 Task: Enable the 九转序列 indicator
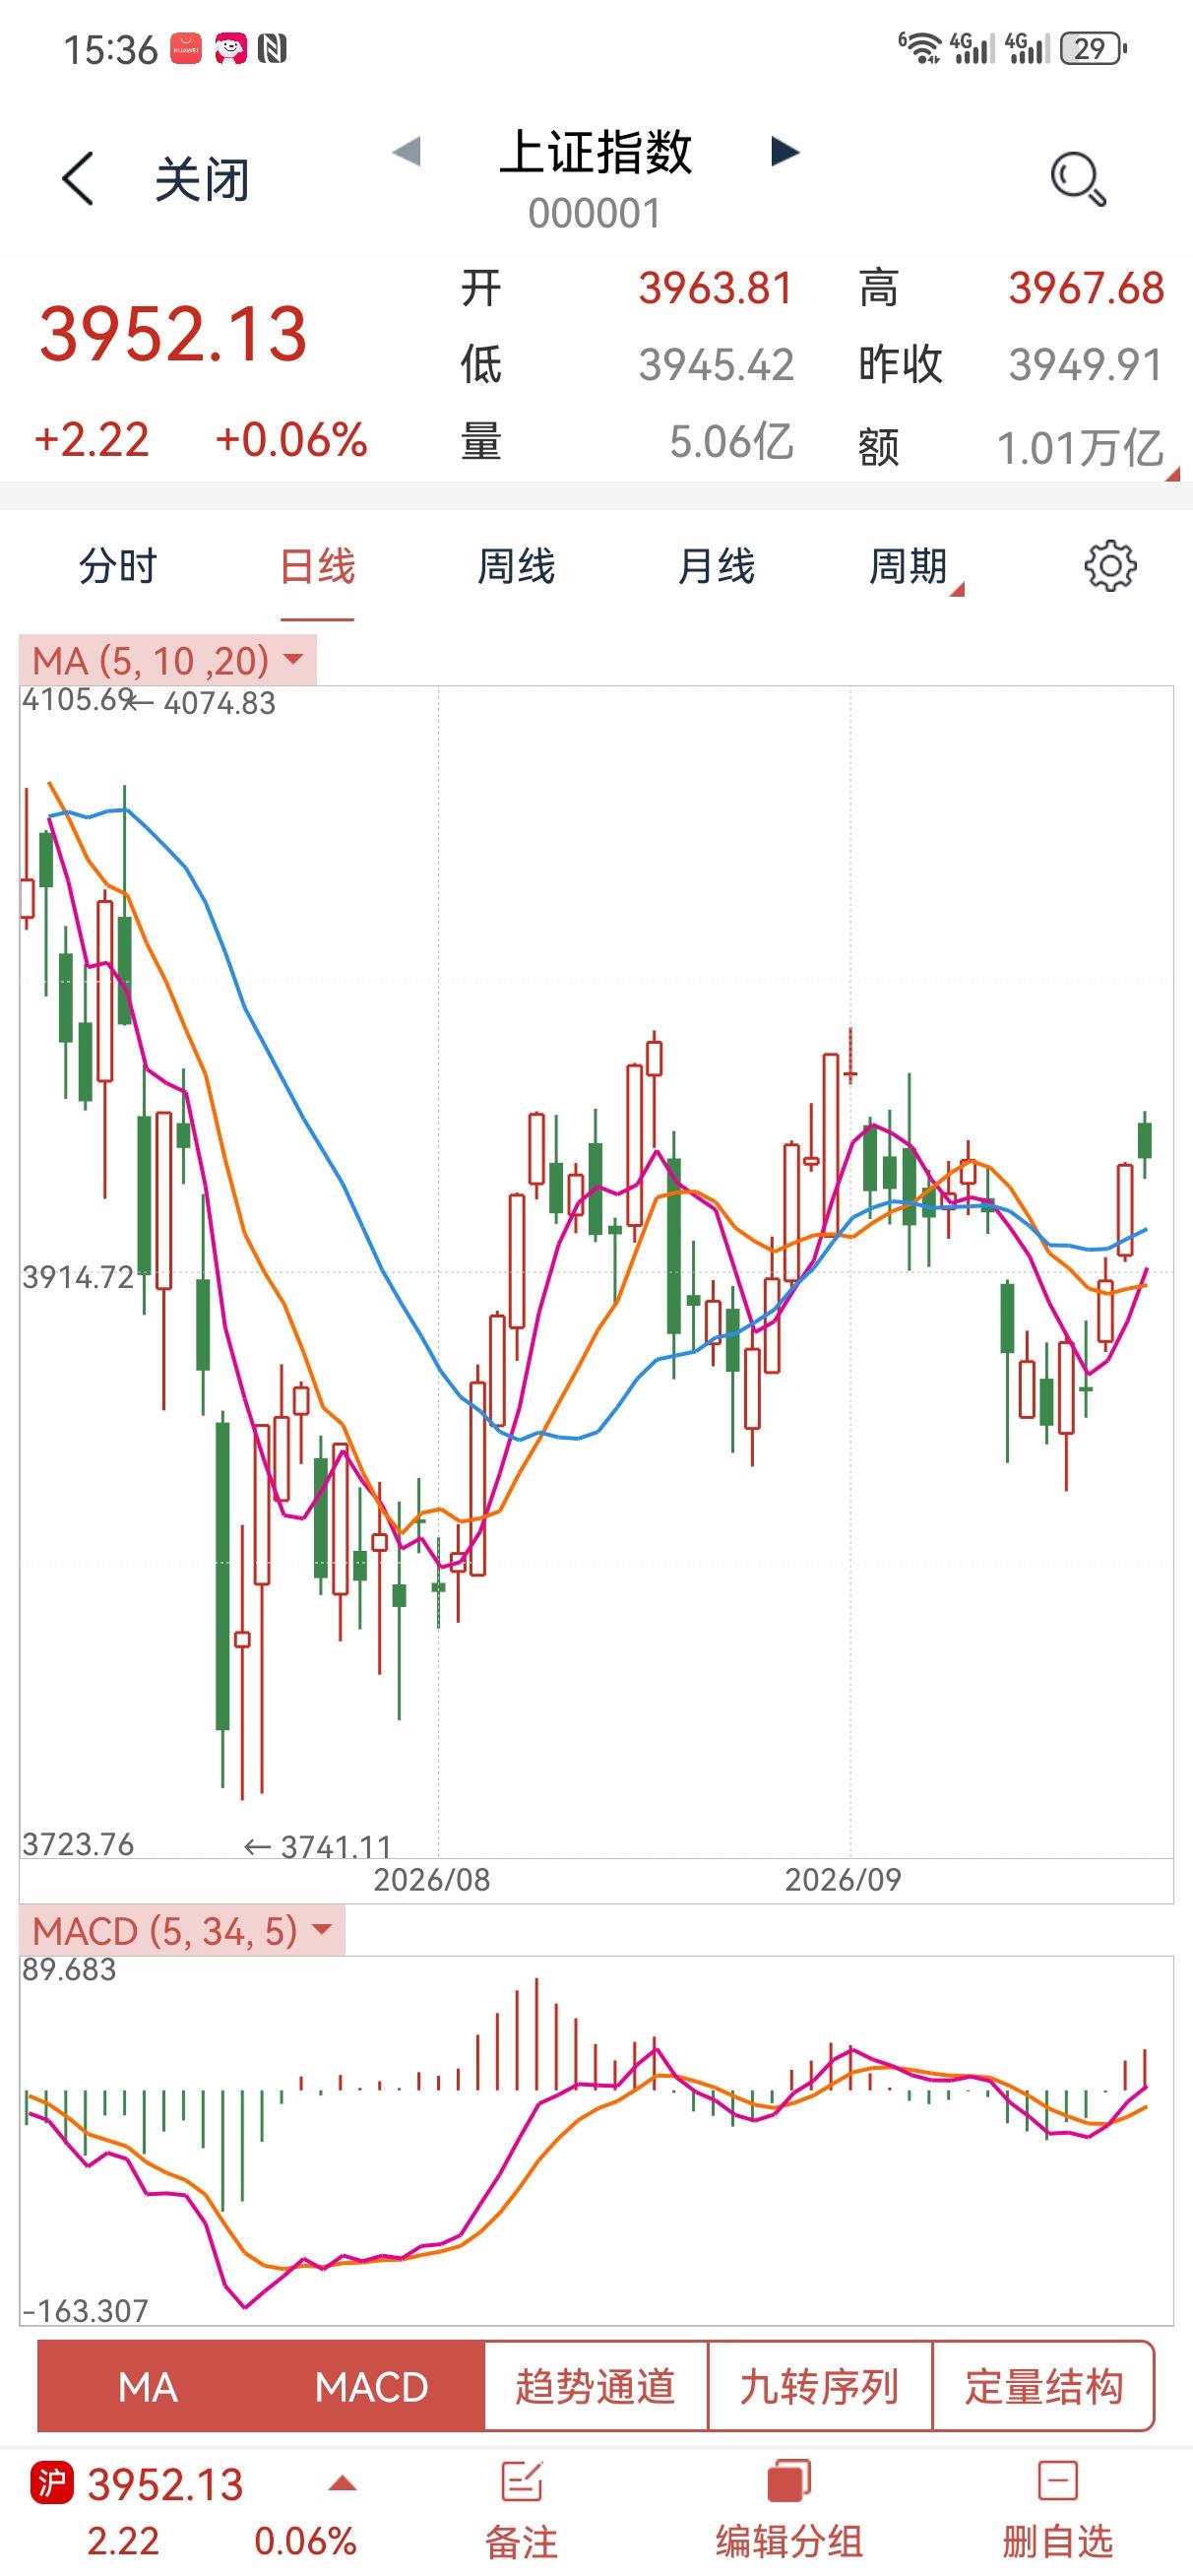[x=820, y=2387]
